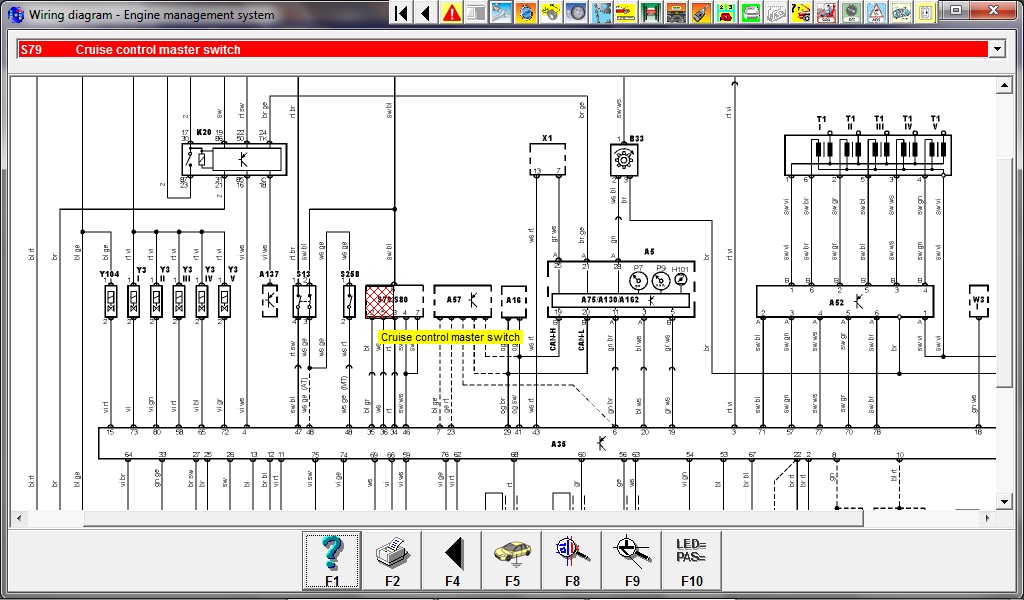Expand the S79 component dropdown arrow
This screenshot has width=1024, height=600.
click(996, 49)
